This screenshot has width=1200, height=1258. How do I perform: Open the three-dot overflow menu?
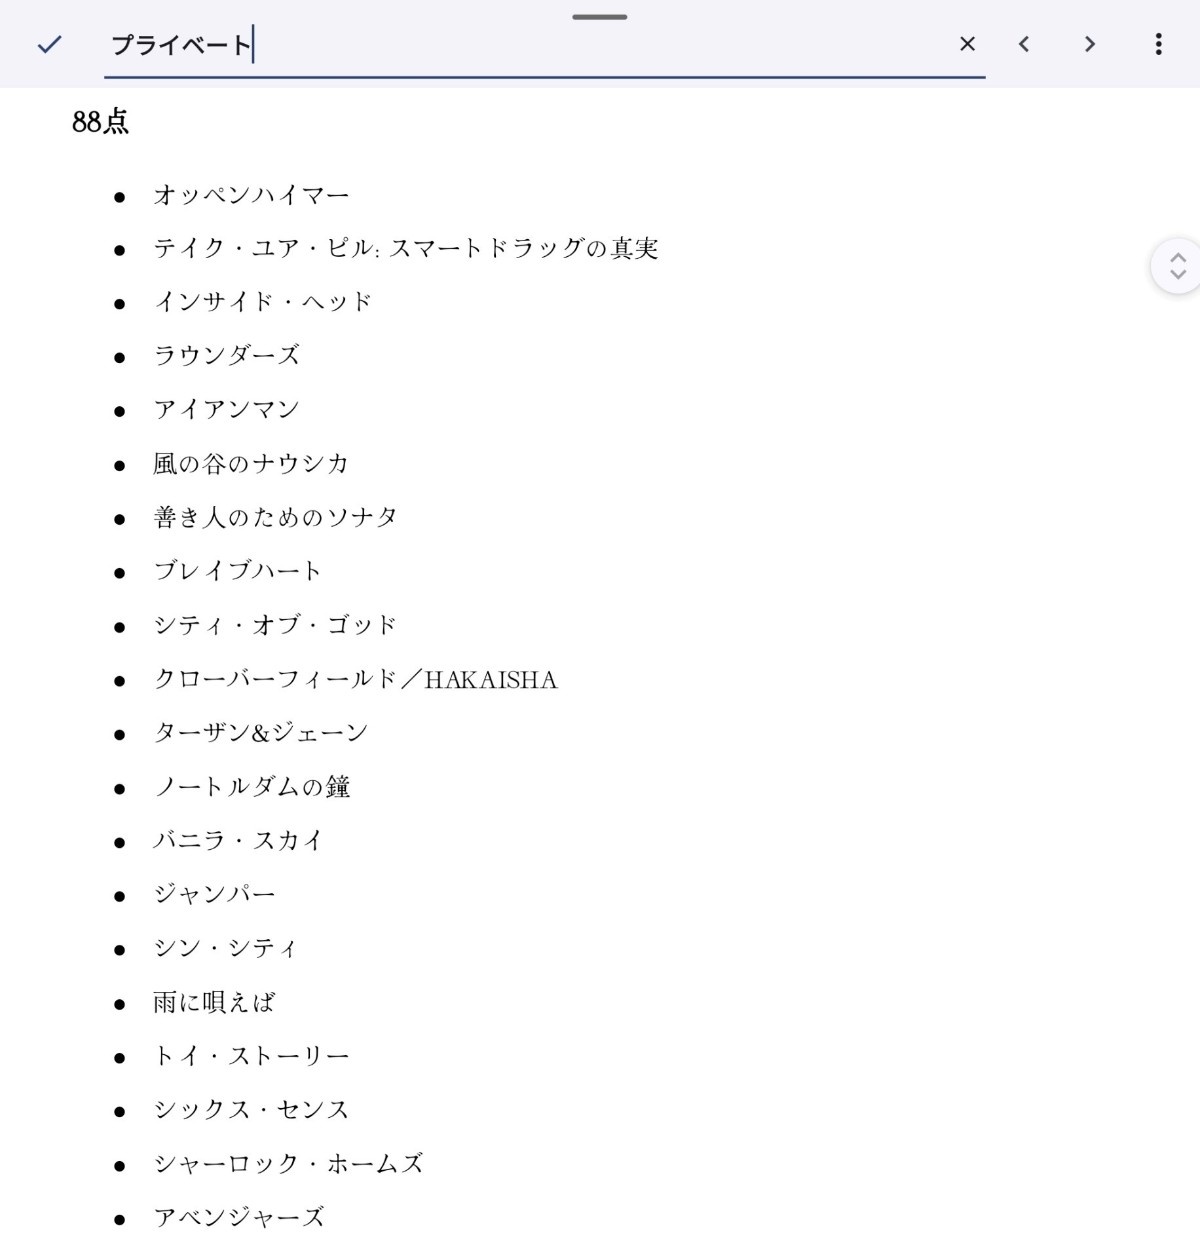coord(1158,44)
